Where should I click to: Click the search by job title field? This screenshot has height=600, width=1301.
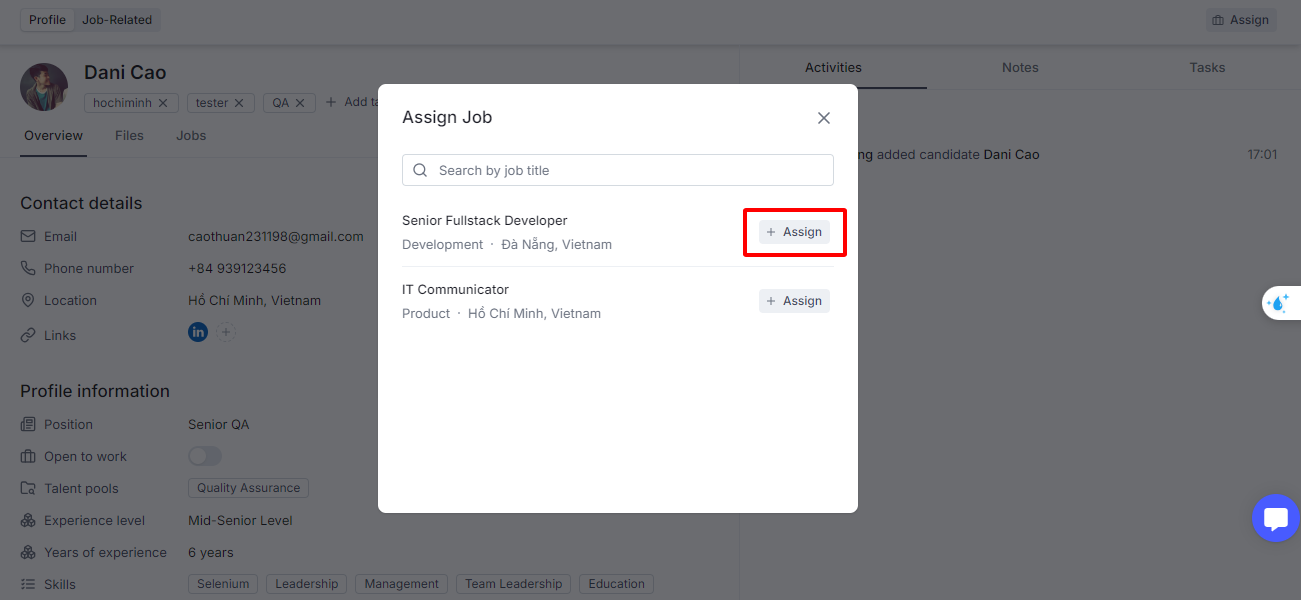click(x=618, y=170)
